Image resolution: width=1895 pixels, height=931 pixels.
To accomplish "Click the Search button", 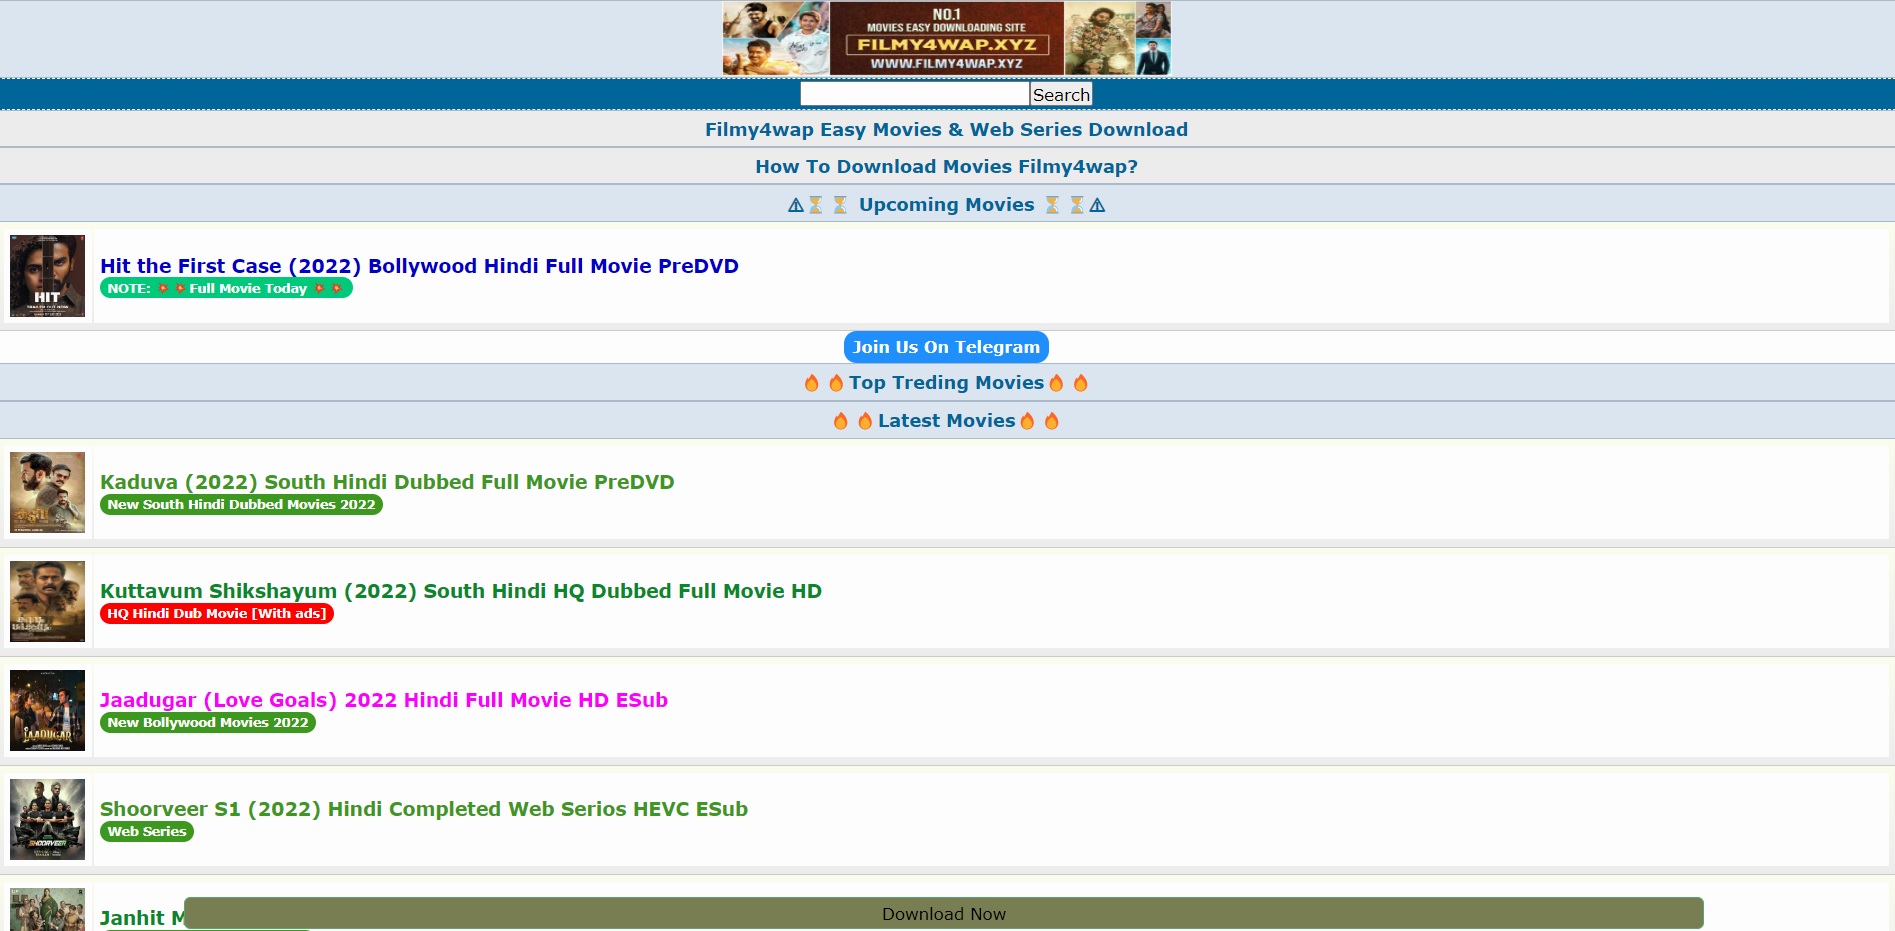I will tap(1061, 94).
